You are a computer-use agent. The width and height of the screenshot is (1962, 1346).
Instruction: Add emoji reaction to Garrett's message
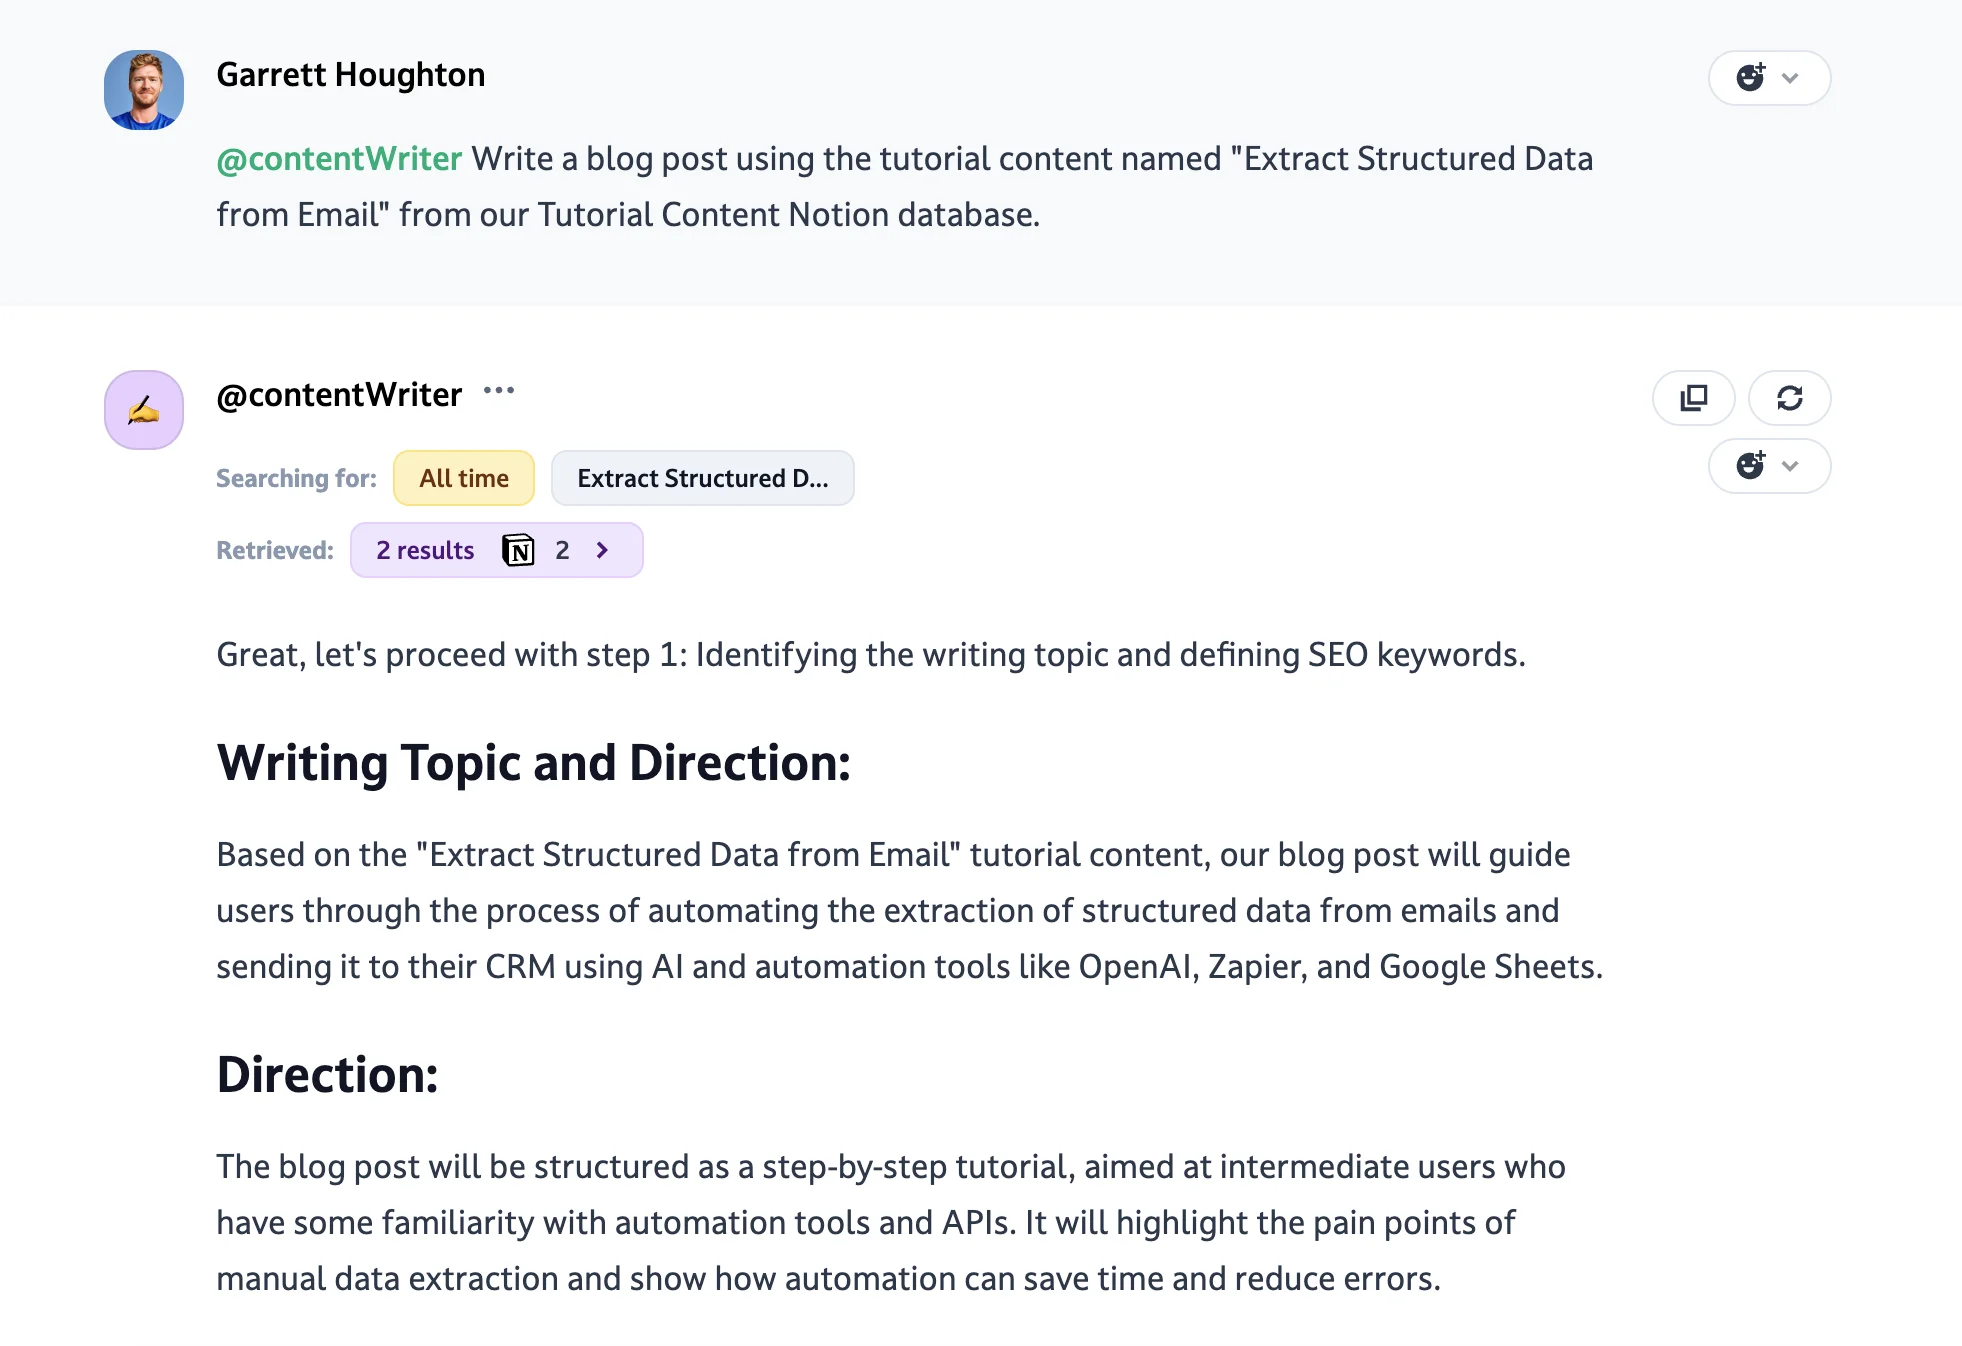pos(1751,78)
